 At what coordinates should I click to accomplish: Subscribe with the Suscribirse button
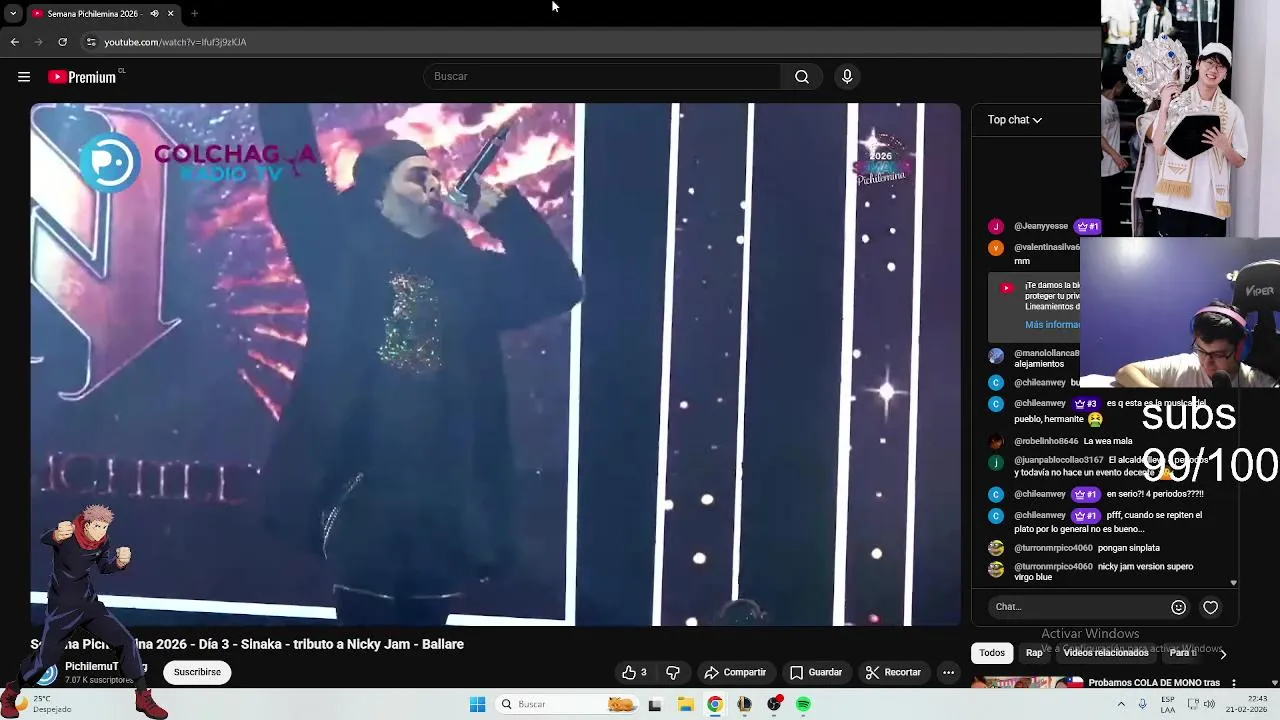tap(197, 672)
